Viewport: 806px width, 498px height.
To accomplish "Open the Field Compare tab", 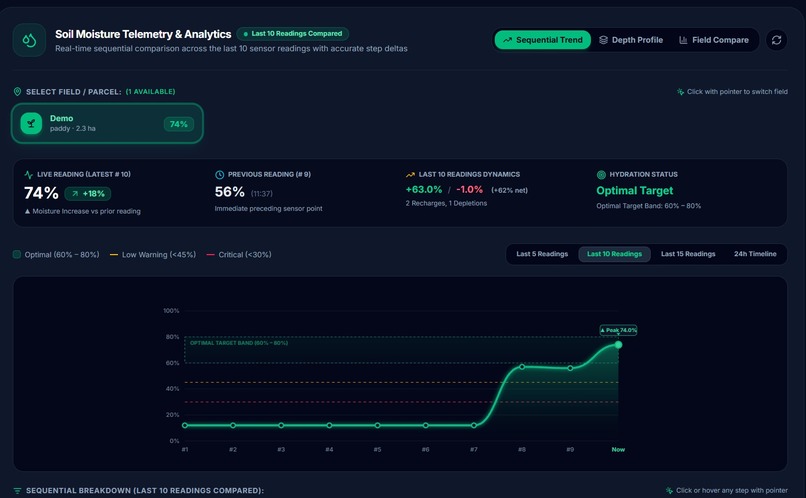I will [x=714, y=40].
